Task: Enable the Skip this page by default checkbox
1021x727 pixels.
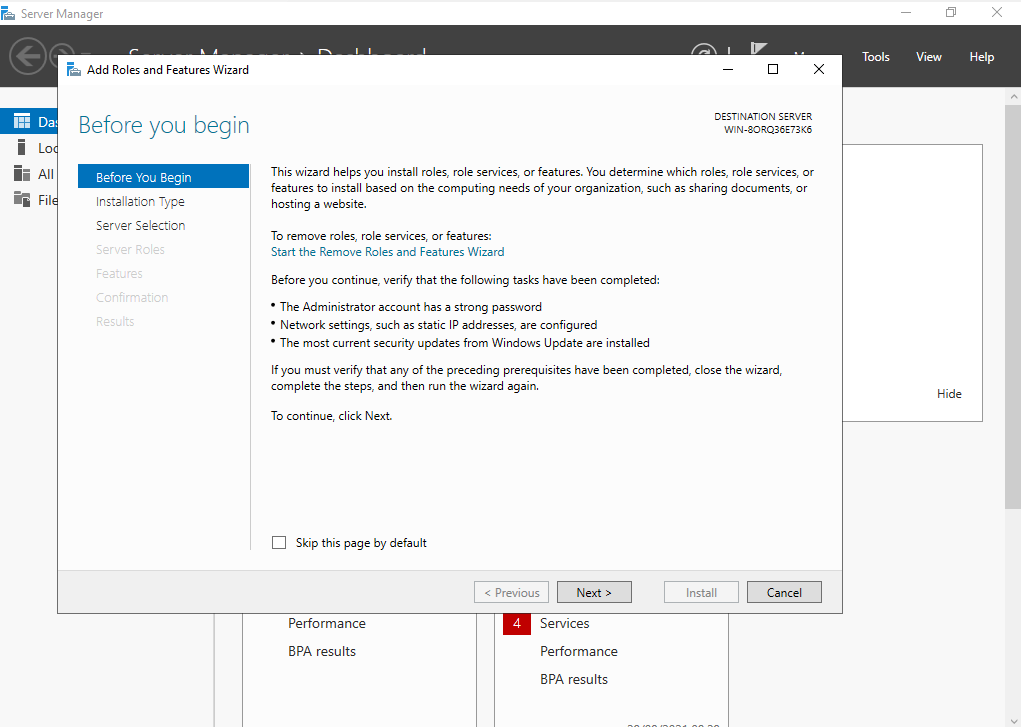Action: [279, 543]
